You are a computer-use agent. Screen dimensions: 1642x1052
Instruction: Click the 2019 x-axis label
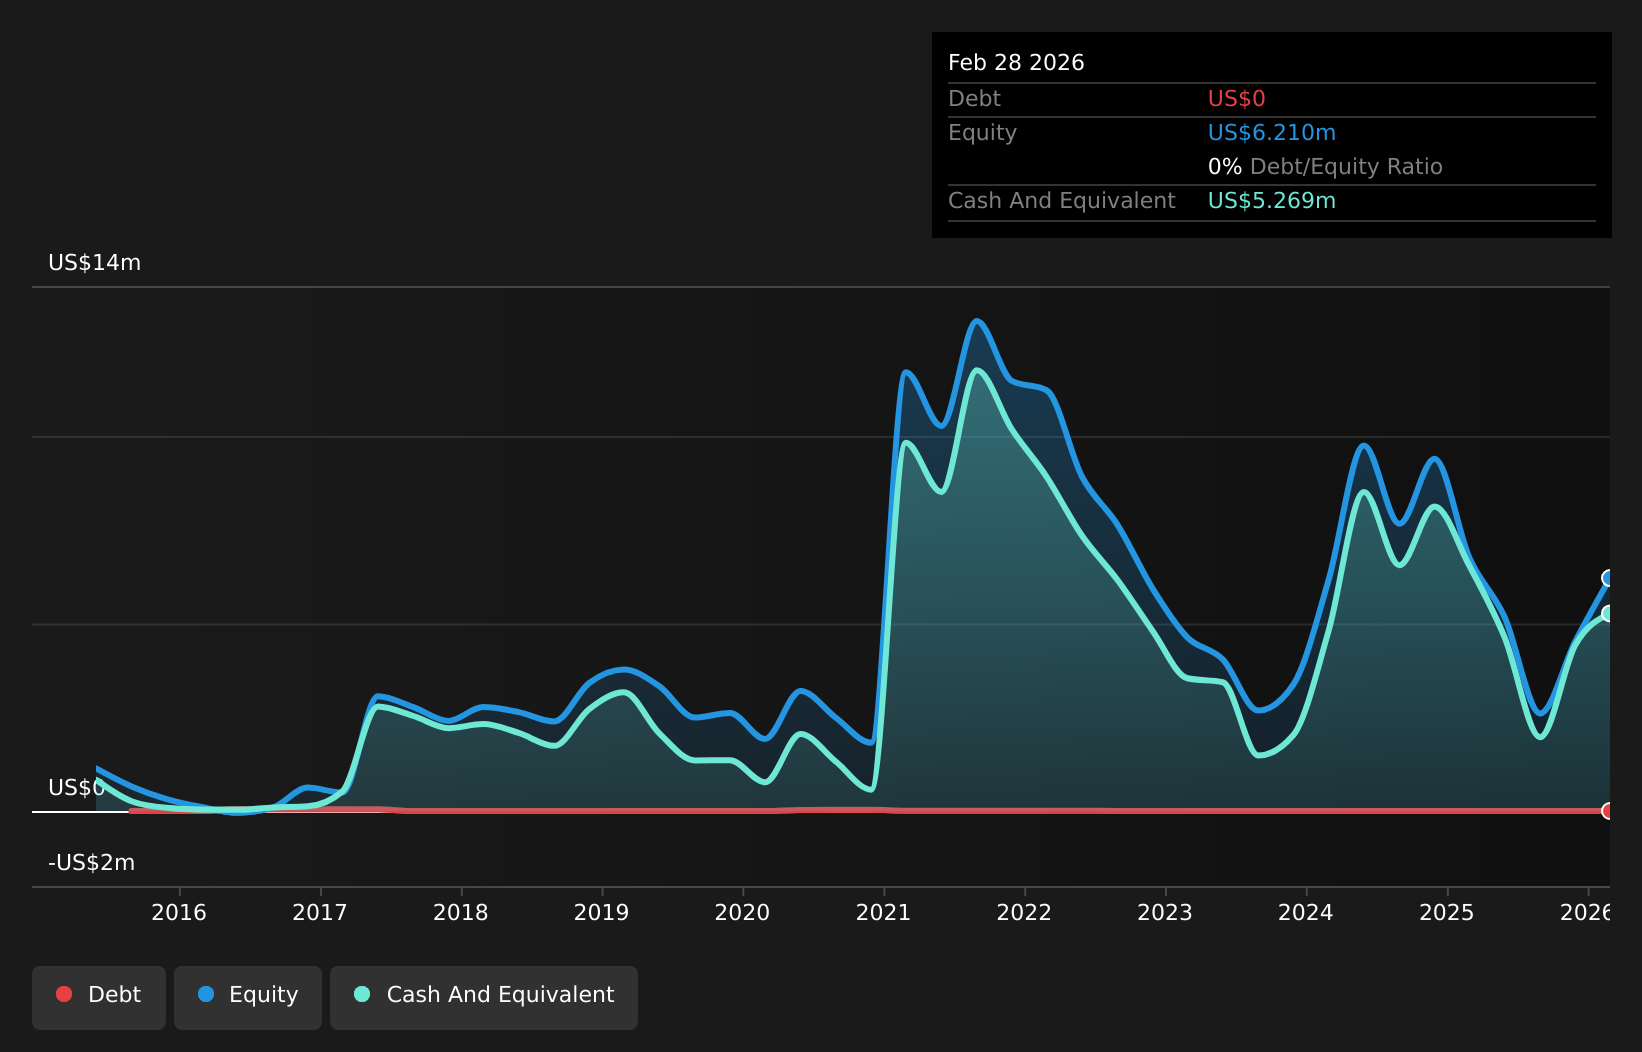602,912
